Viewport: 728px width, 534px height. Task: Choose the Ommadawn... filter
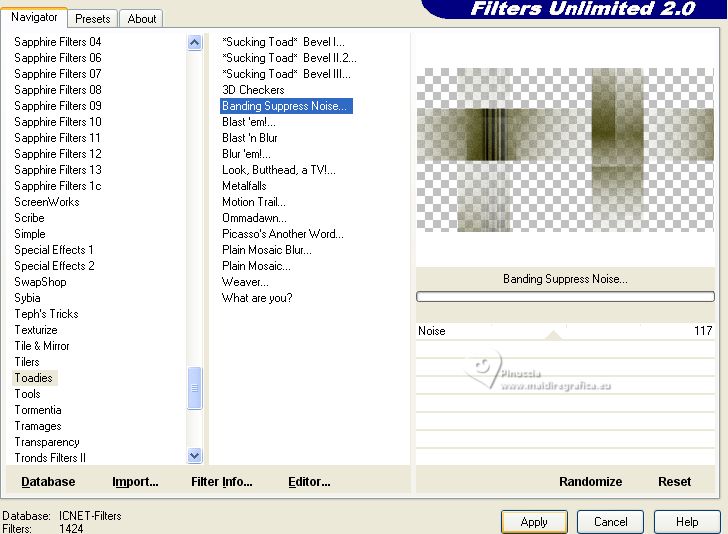click(254, 218)
